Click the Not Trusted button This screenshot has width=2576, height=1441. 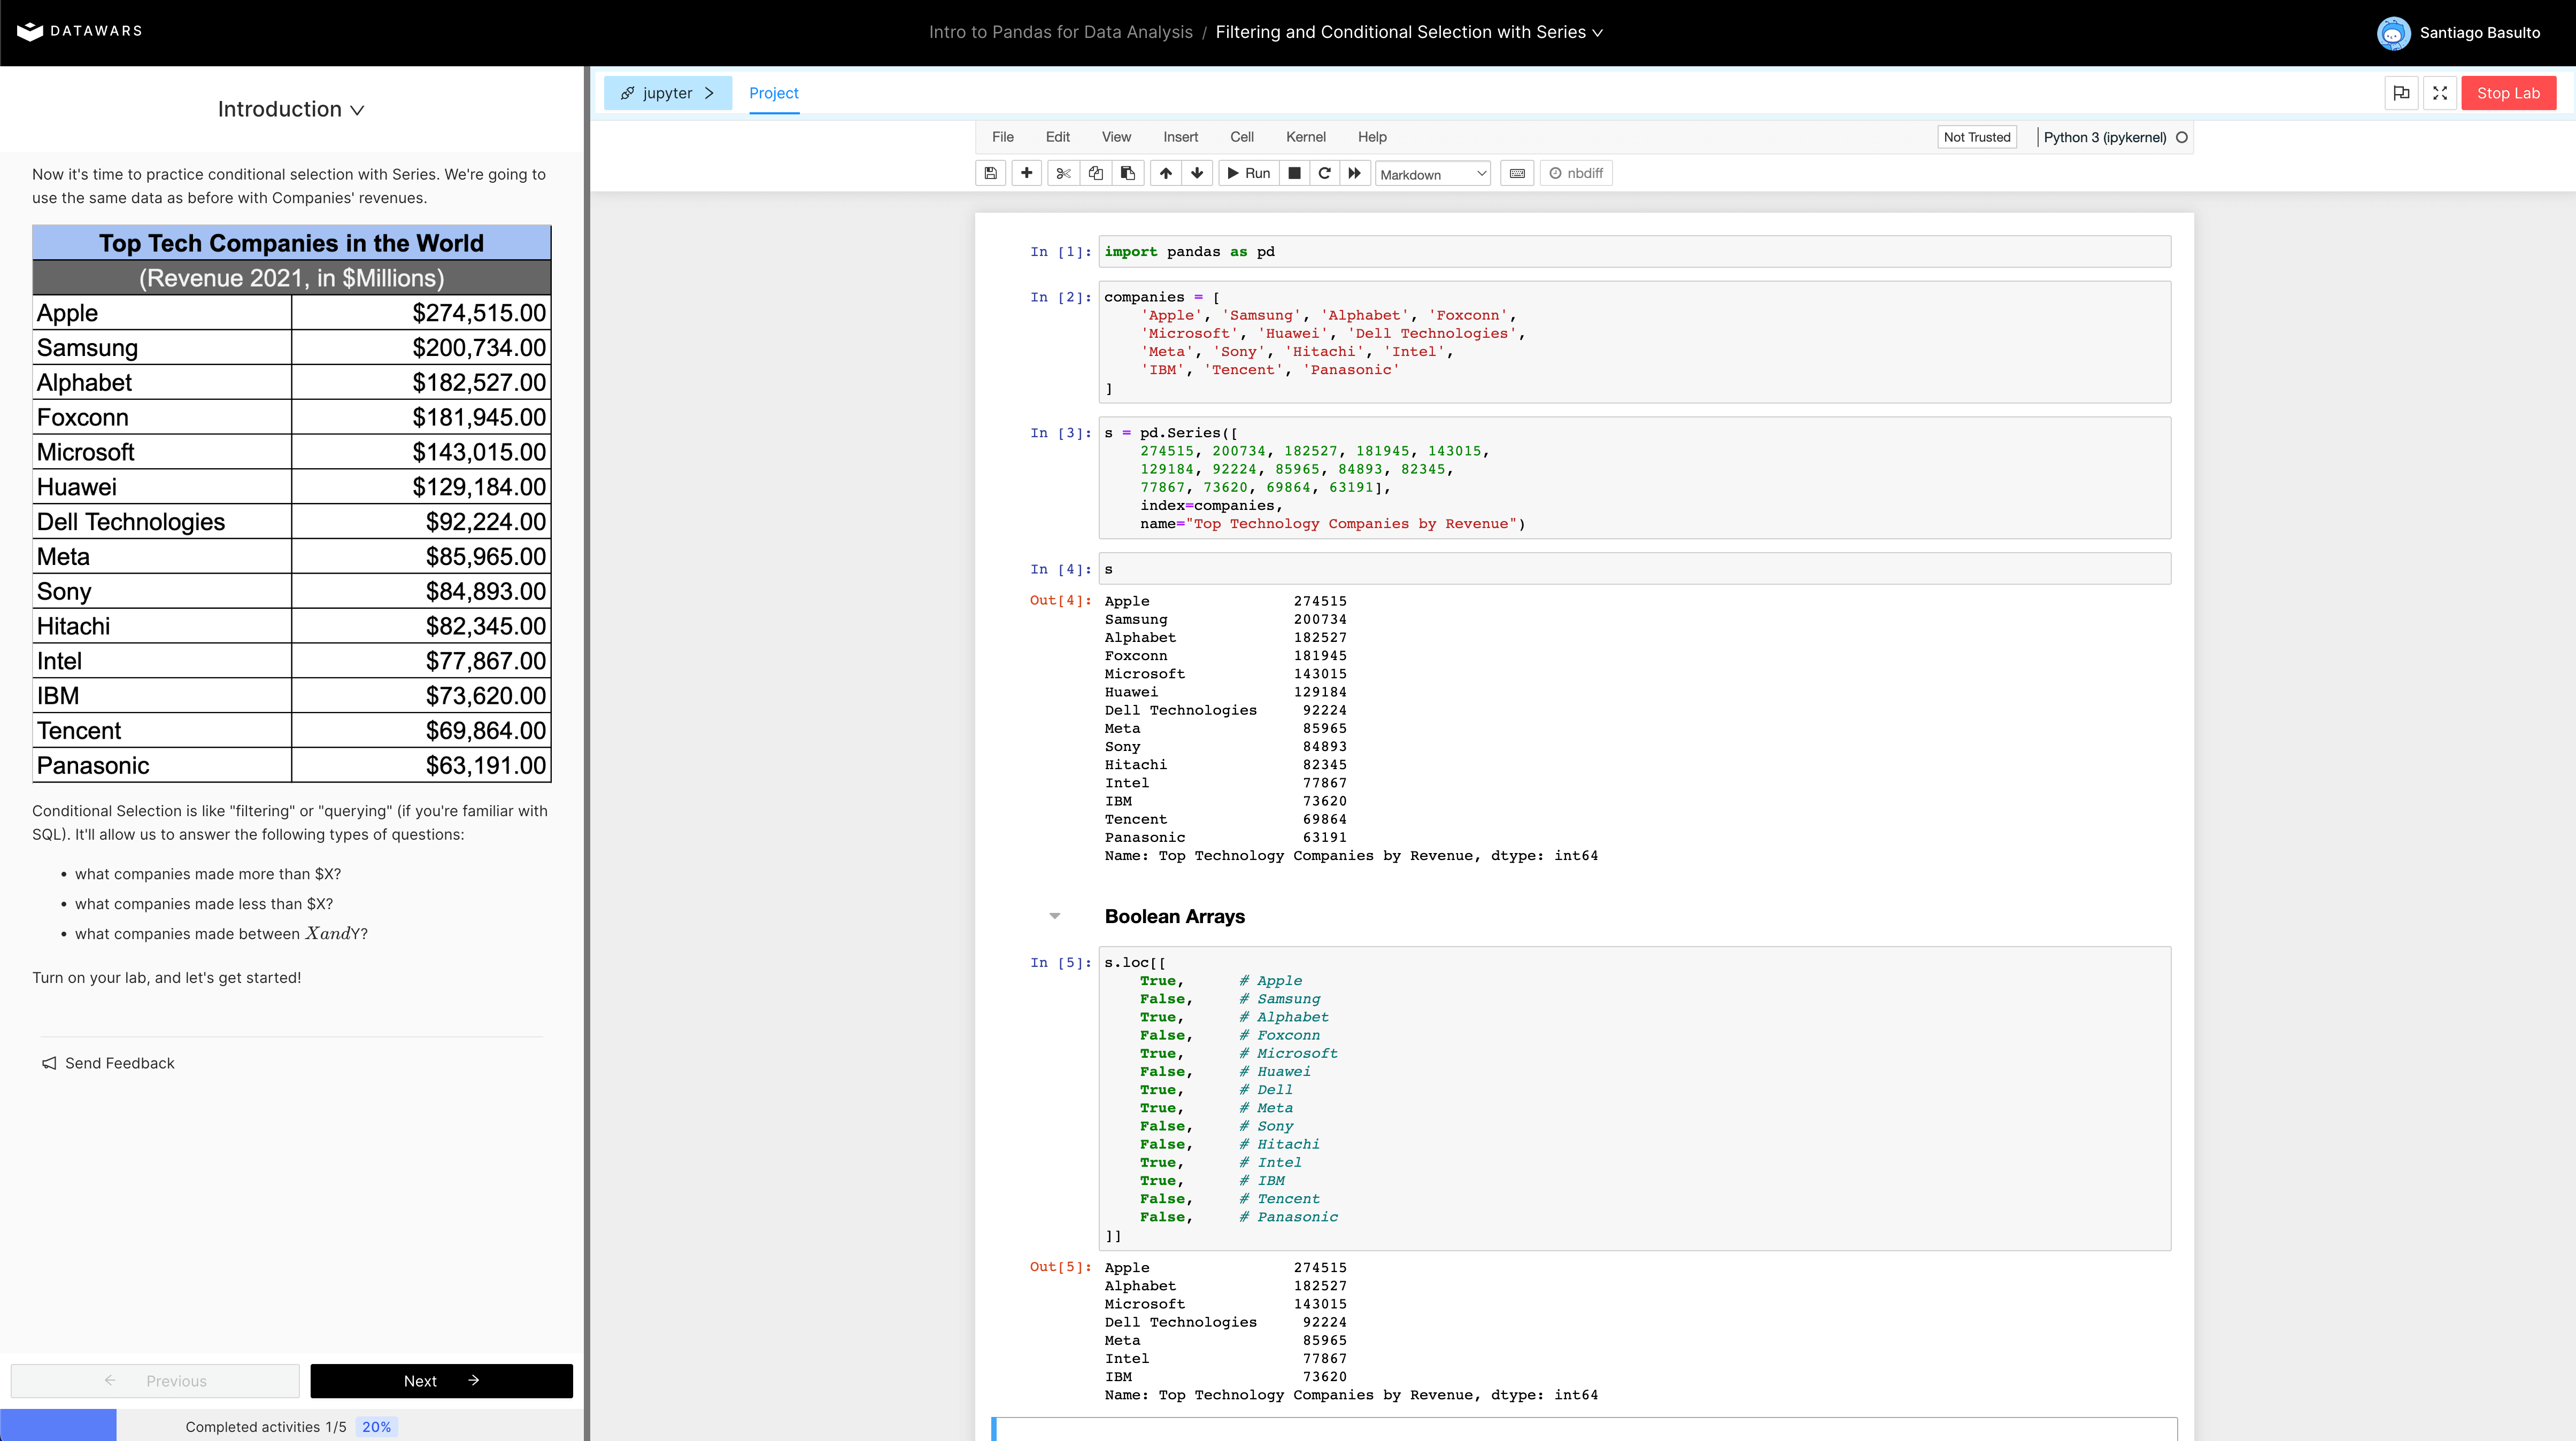[x=1976, y=137]
